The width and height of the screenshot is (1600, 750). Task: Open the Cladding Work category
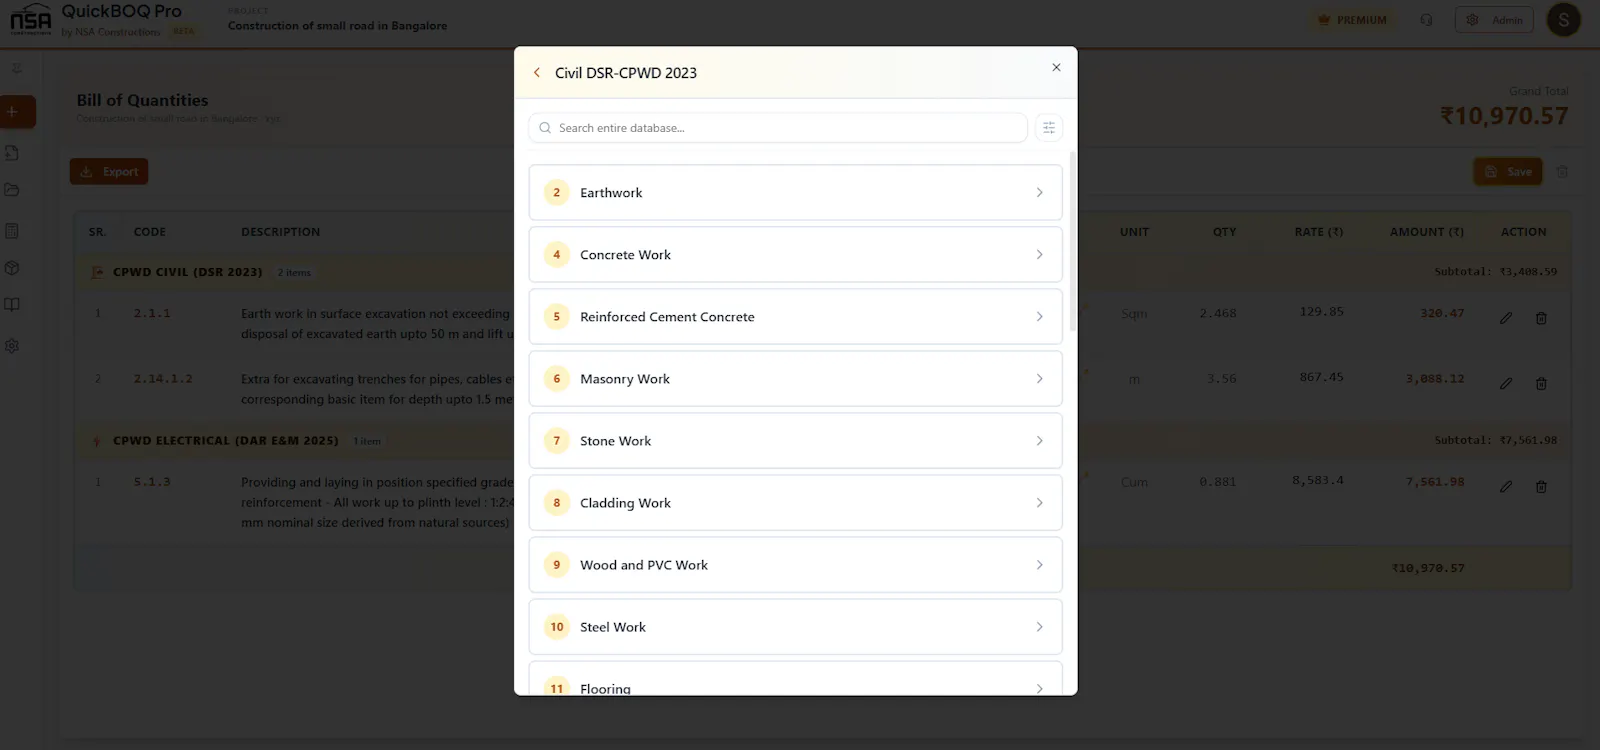795,502
